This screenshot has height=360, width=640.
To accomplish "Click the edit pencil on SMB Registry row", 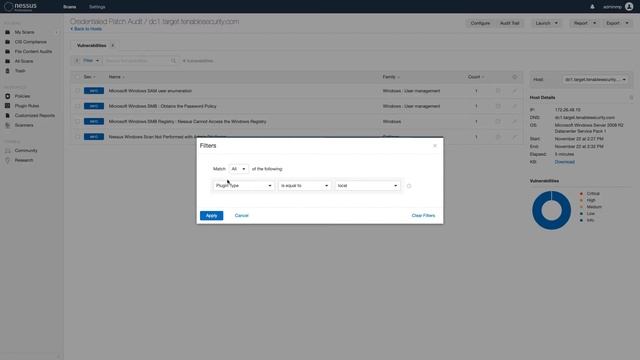I will [514, 121].
